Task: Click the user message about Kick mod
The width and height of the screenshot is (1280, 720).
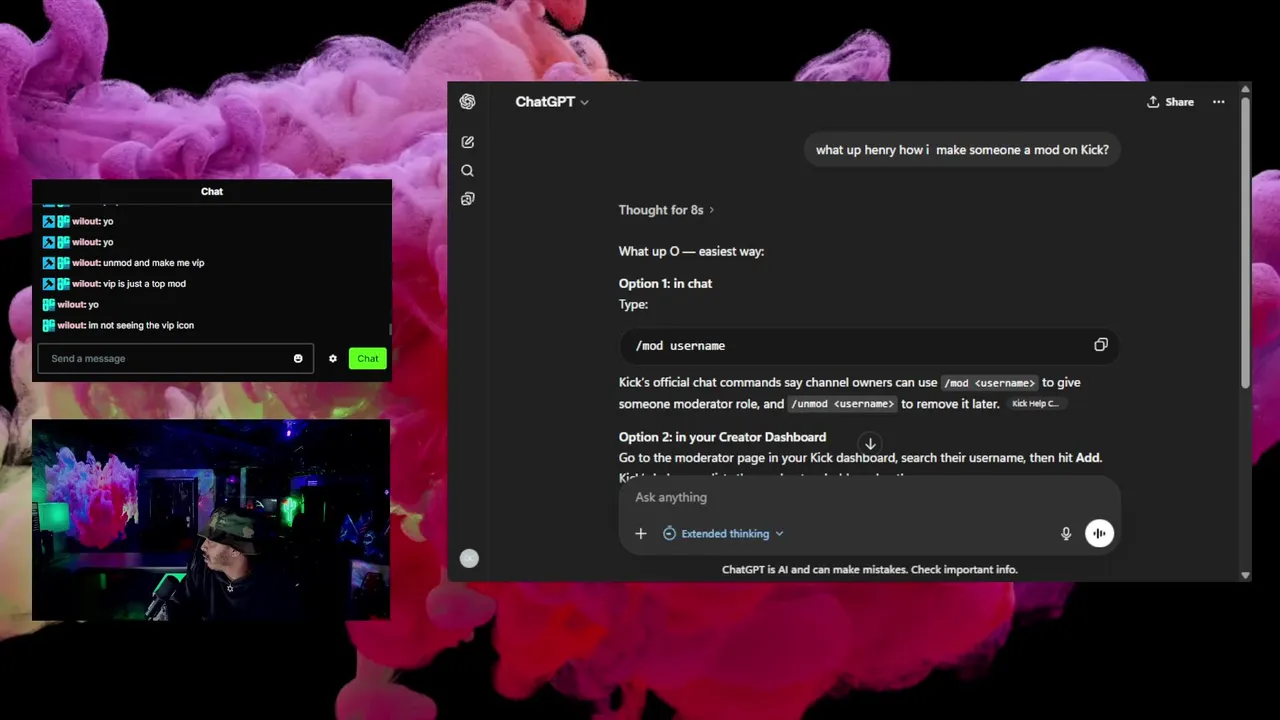Action: click(962, 150)
